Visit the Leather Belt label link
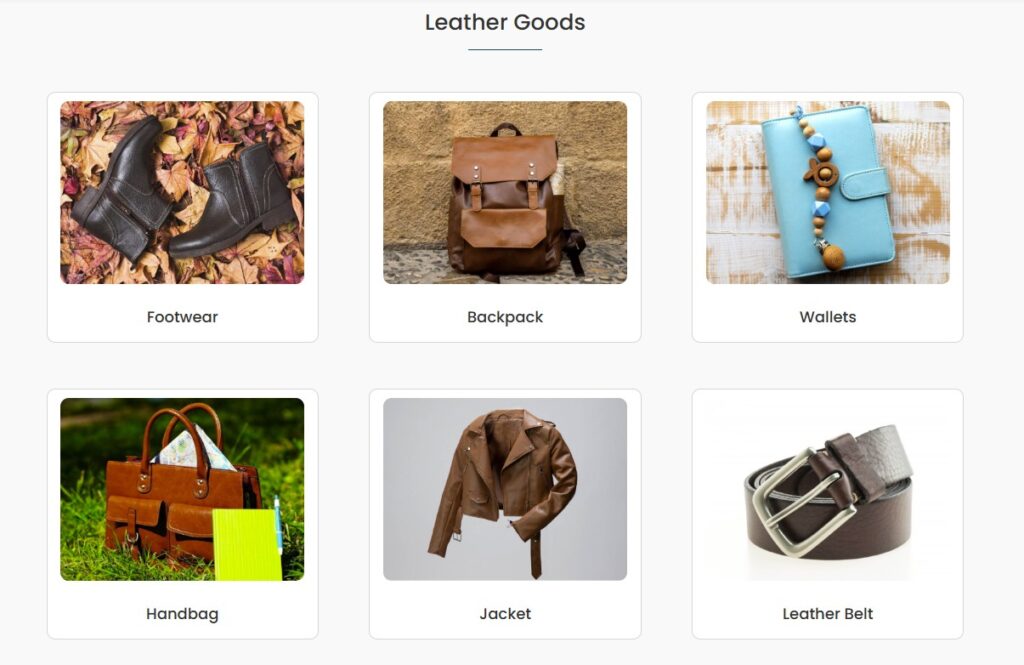 pos(827,614)
